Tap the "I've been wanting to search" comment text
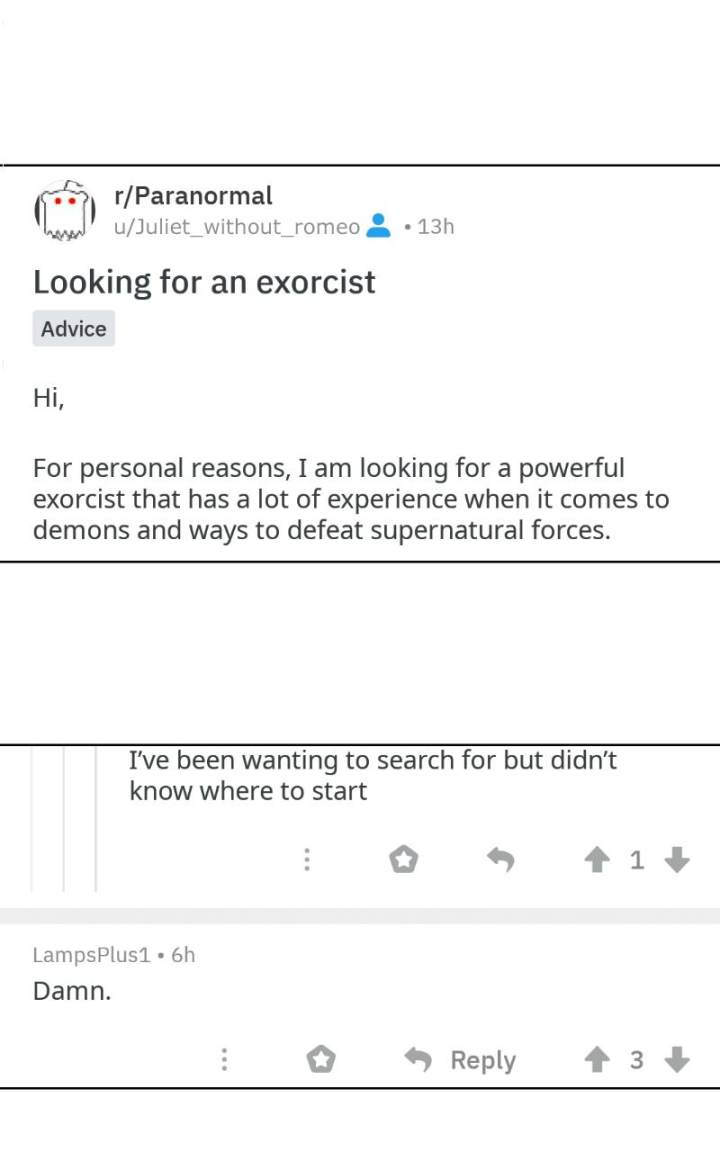This screenshot has height=1152, width=720. [372, 776]
